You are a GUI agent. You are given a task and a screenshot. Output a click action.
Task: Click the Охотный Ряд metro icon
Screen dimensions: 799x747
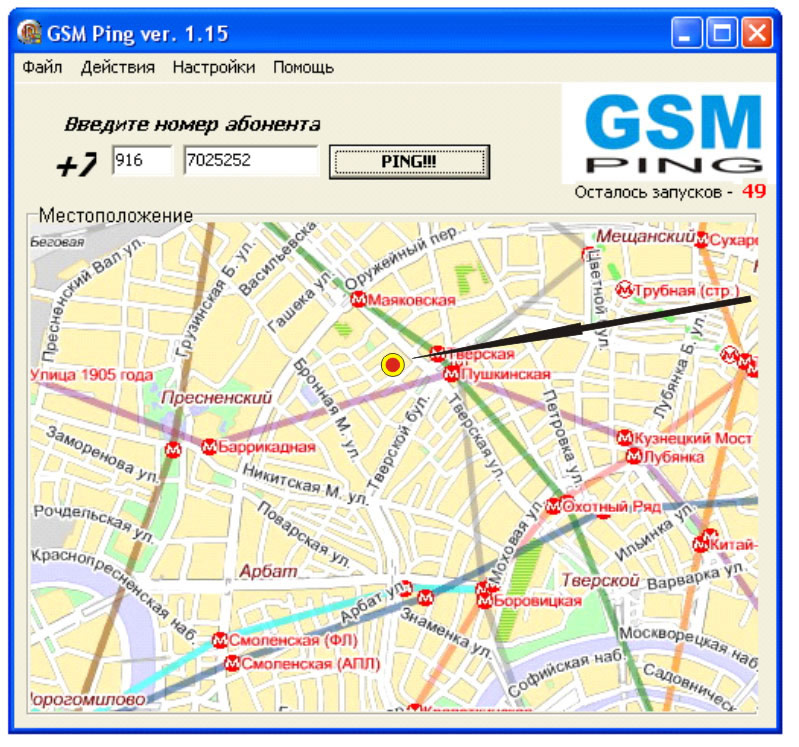click(554, 506)
